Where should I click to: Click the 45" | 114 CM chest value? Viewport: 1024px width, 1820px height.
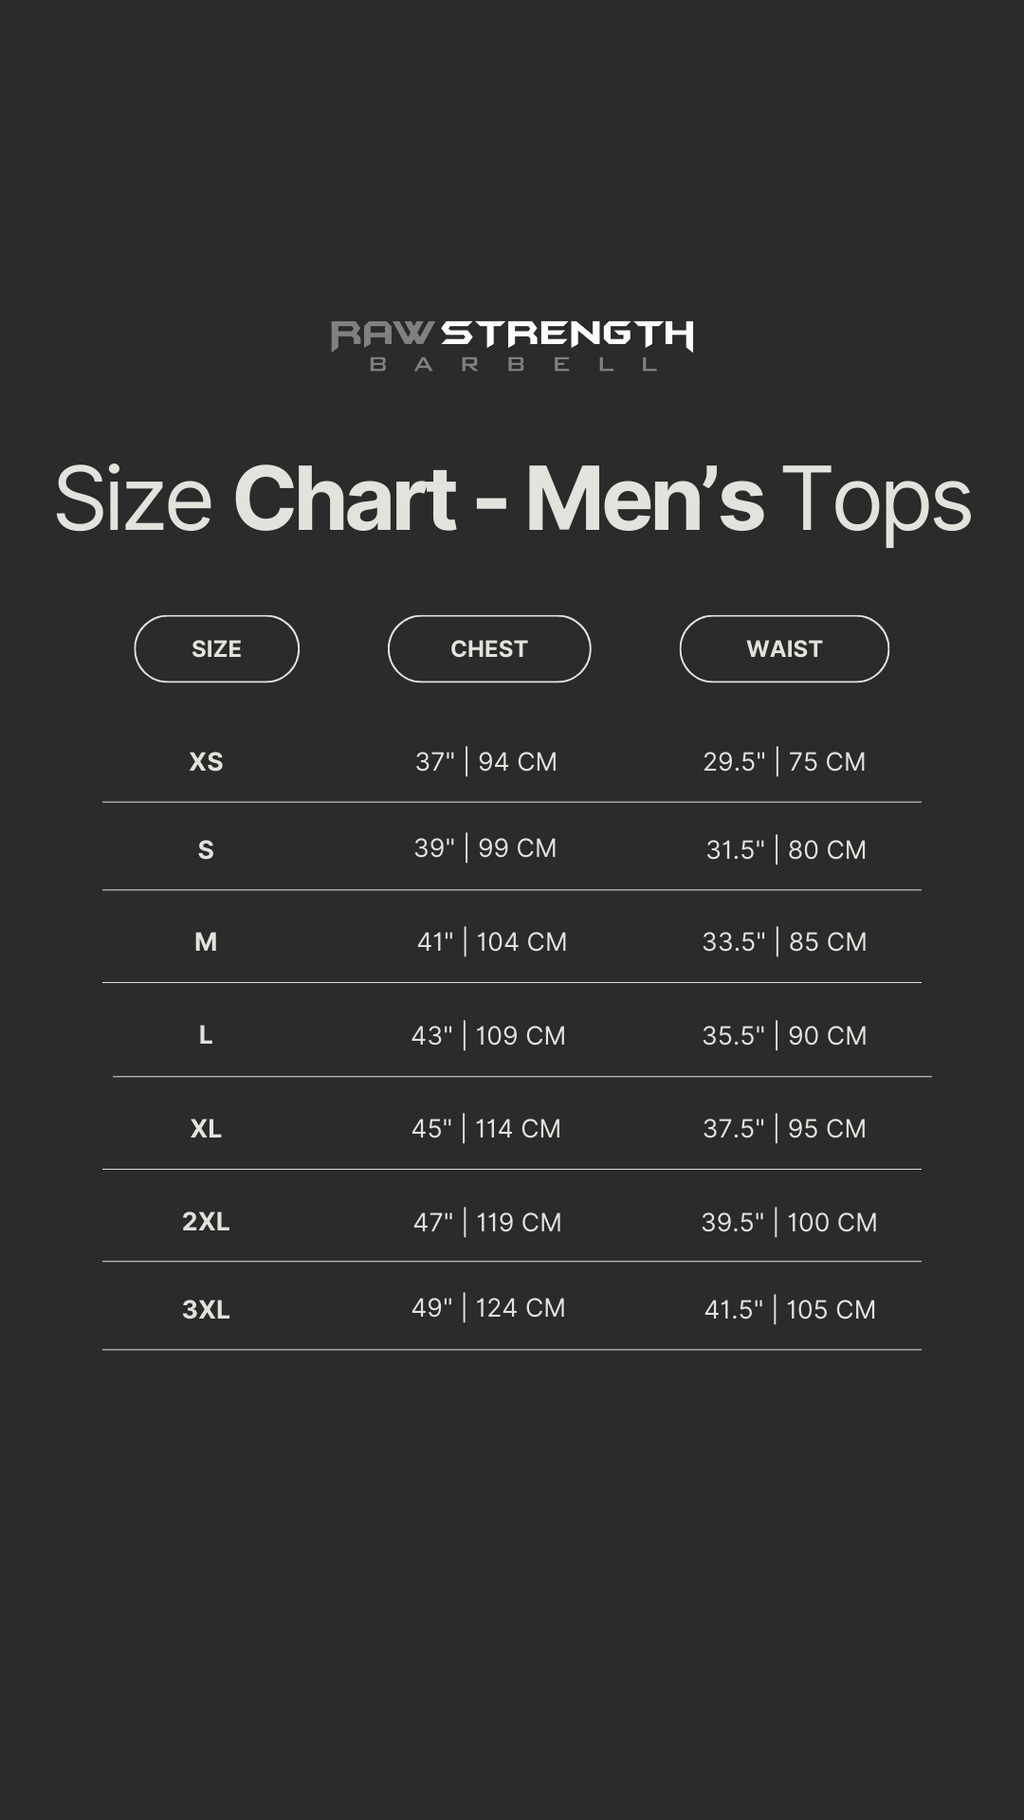click(x=486, y=1129)
